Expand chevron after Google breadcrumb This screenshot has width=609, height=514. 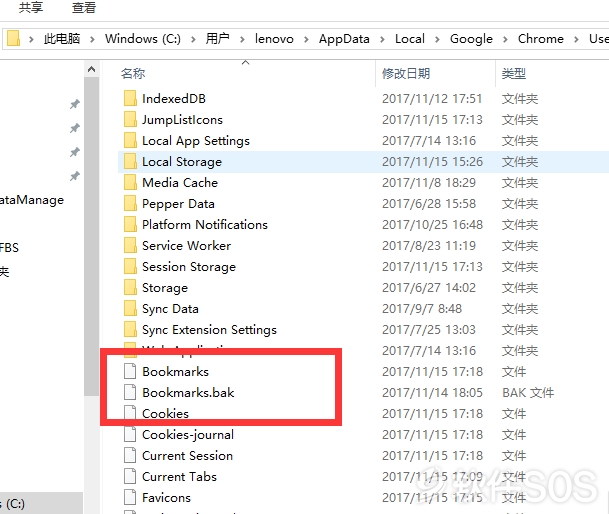(x=505, y=39)
